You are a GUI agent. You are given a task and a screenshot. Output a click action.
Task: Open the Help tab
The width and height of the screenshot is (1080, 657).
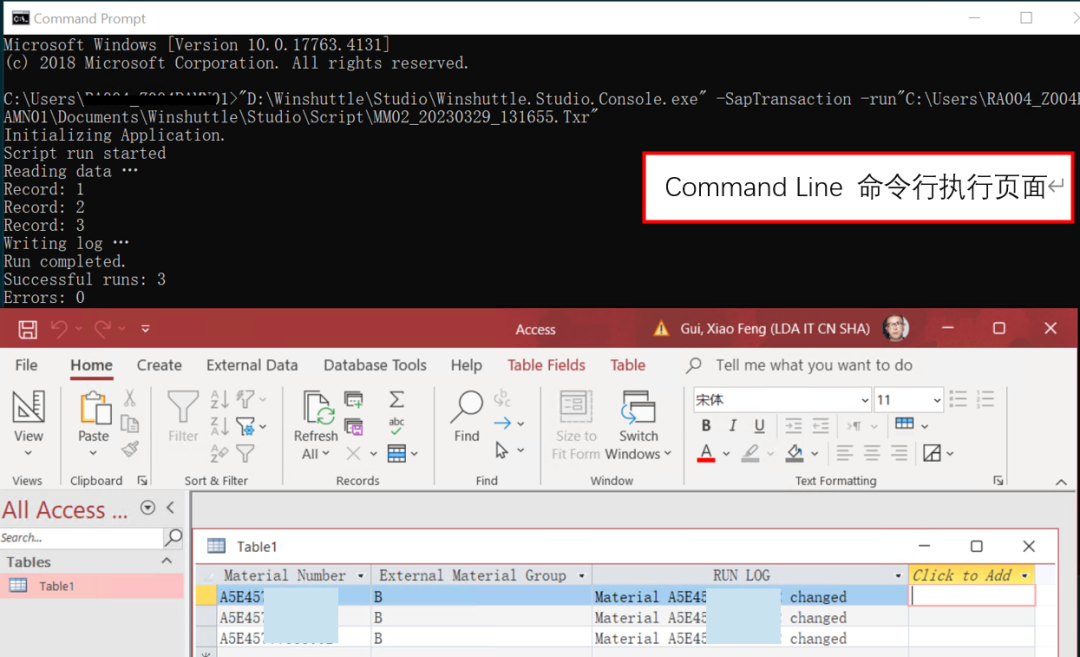coord(466,365)
